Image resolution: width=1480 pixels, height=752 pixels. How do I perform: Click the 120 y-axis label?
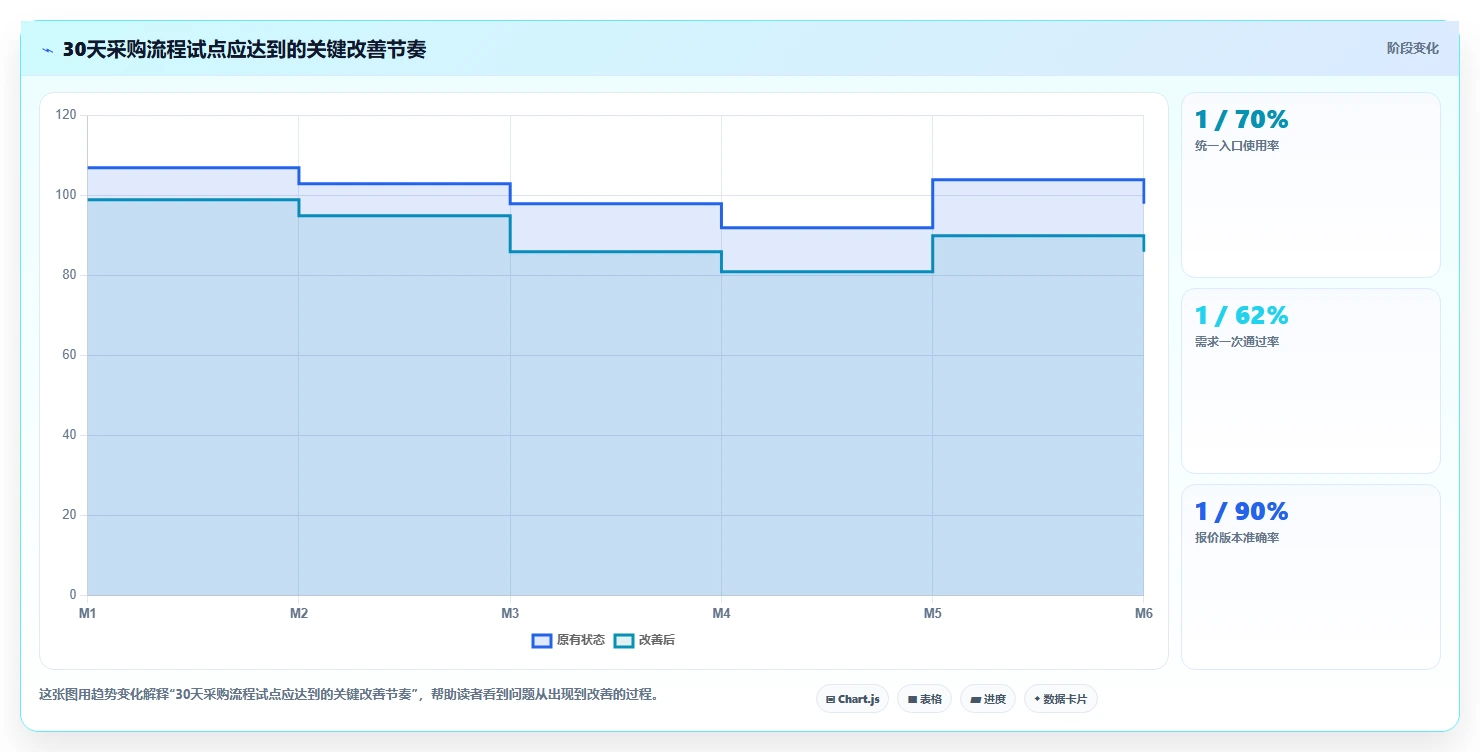(x=66, y=115)
